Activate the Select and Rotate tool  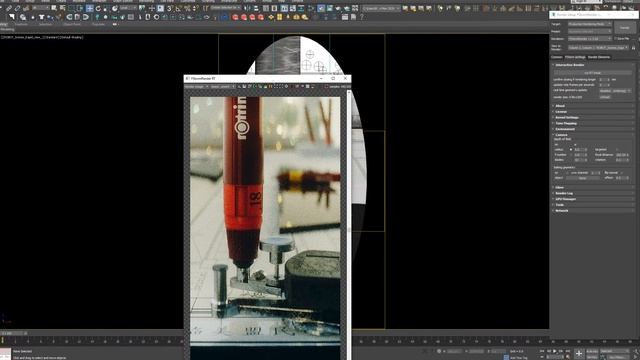pyautogui.click(x=98, y=8)
